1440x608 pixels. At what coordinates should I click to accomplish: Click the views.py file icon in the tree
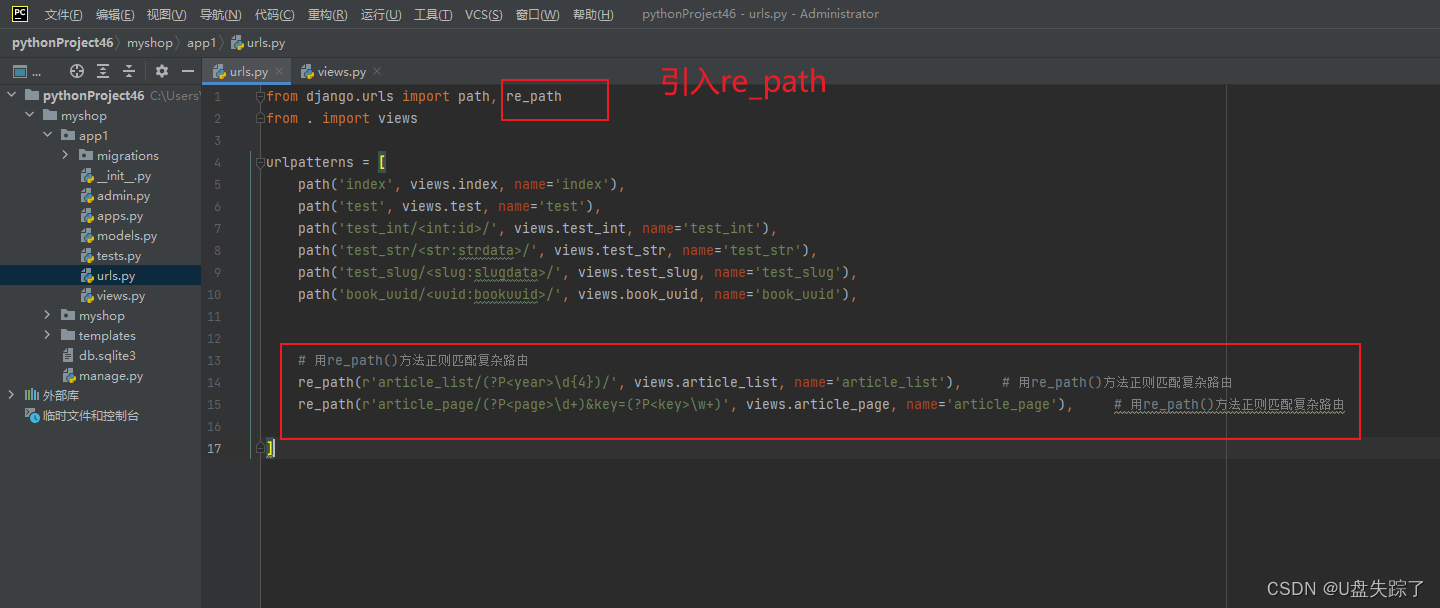87,295
